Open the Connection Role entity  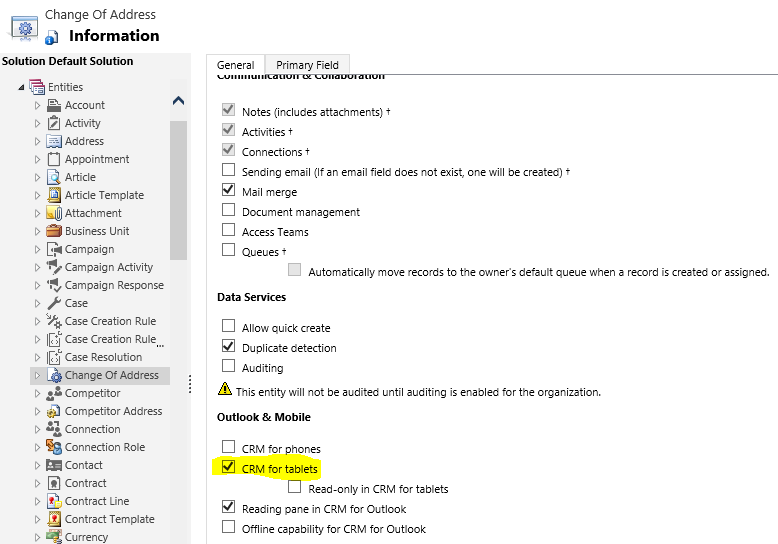pyautogui.click(x=104, y=447)
